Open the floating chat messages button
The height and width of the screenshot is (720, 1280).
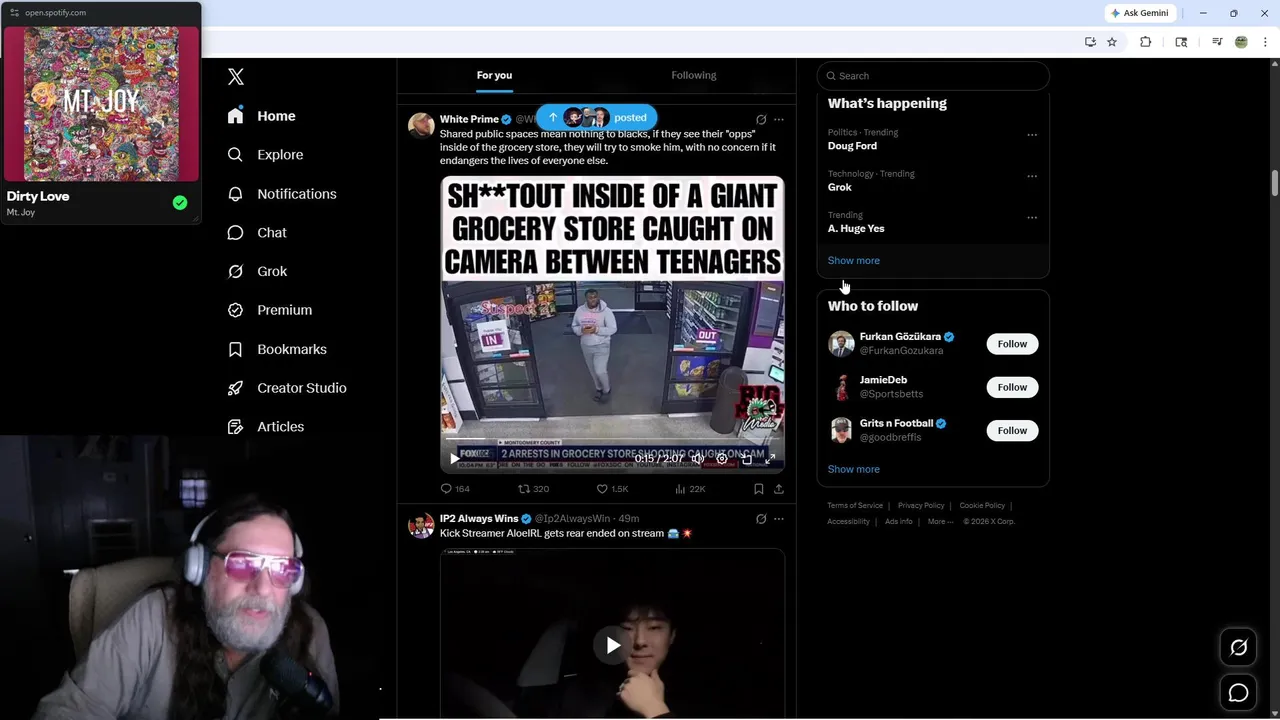pyautogui.click(x=1238, y=693)
